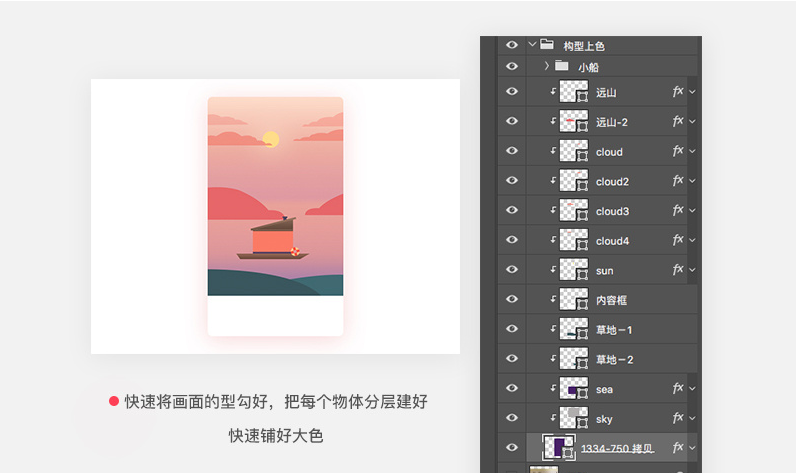Select the sun layer thumbnail
This screenshot has height=473, width=798.
point(574,269)
